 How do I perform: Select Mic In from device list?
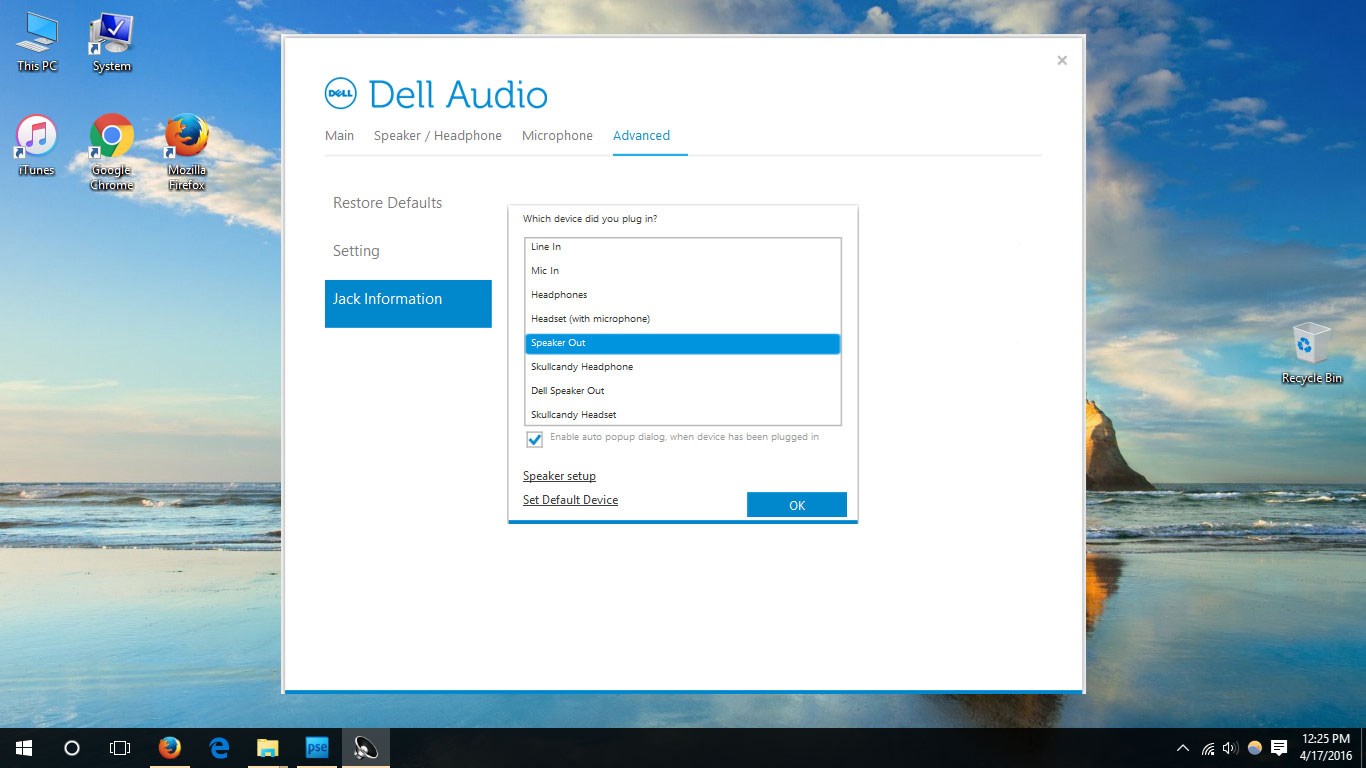coord(683,271)
